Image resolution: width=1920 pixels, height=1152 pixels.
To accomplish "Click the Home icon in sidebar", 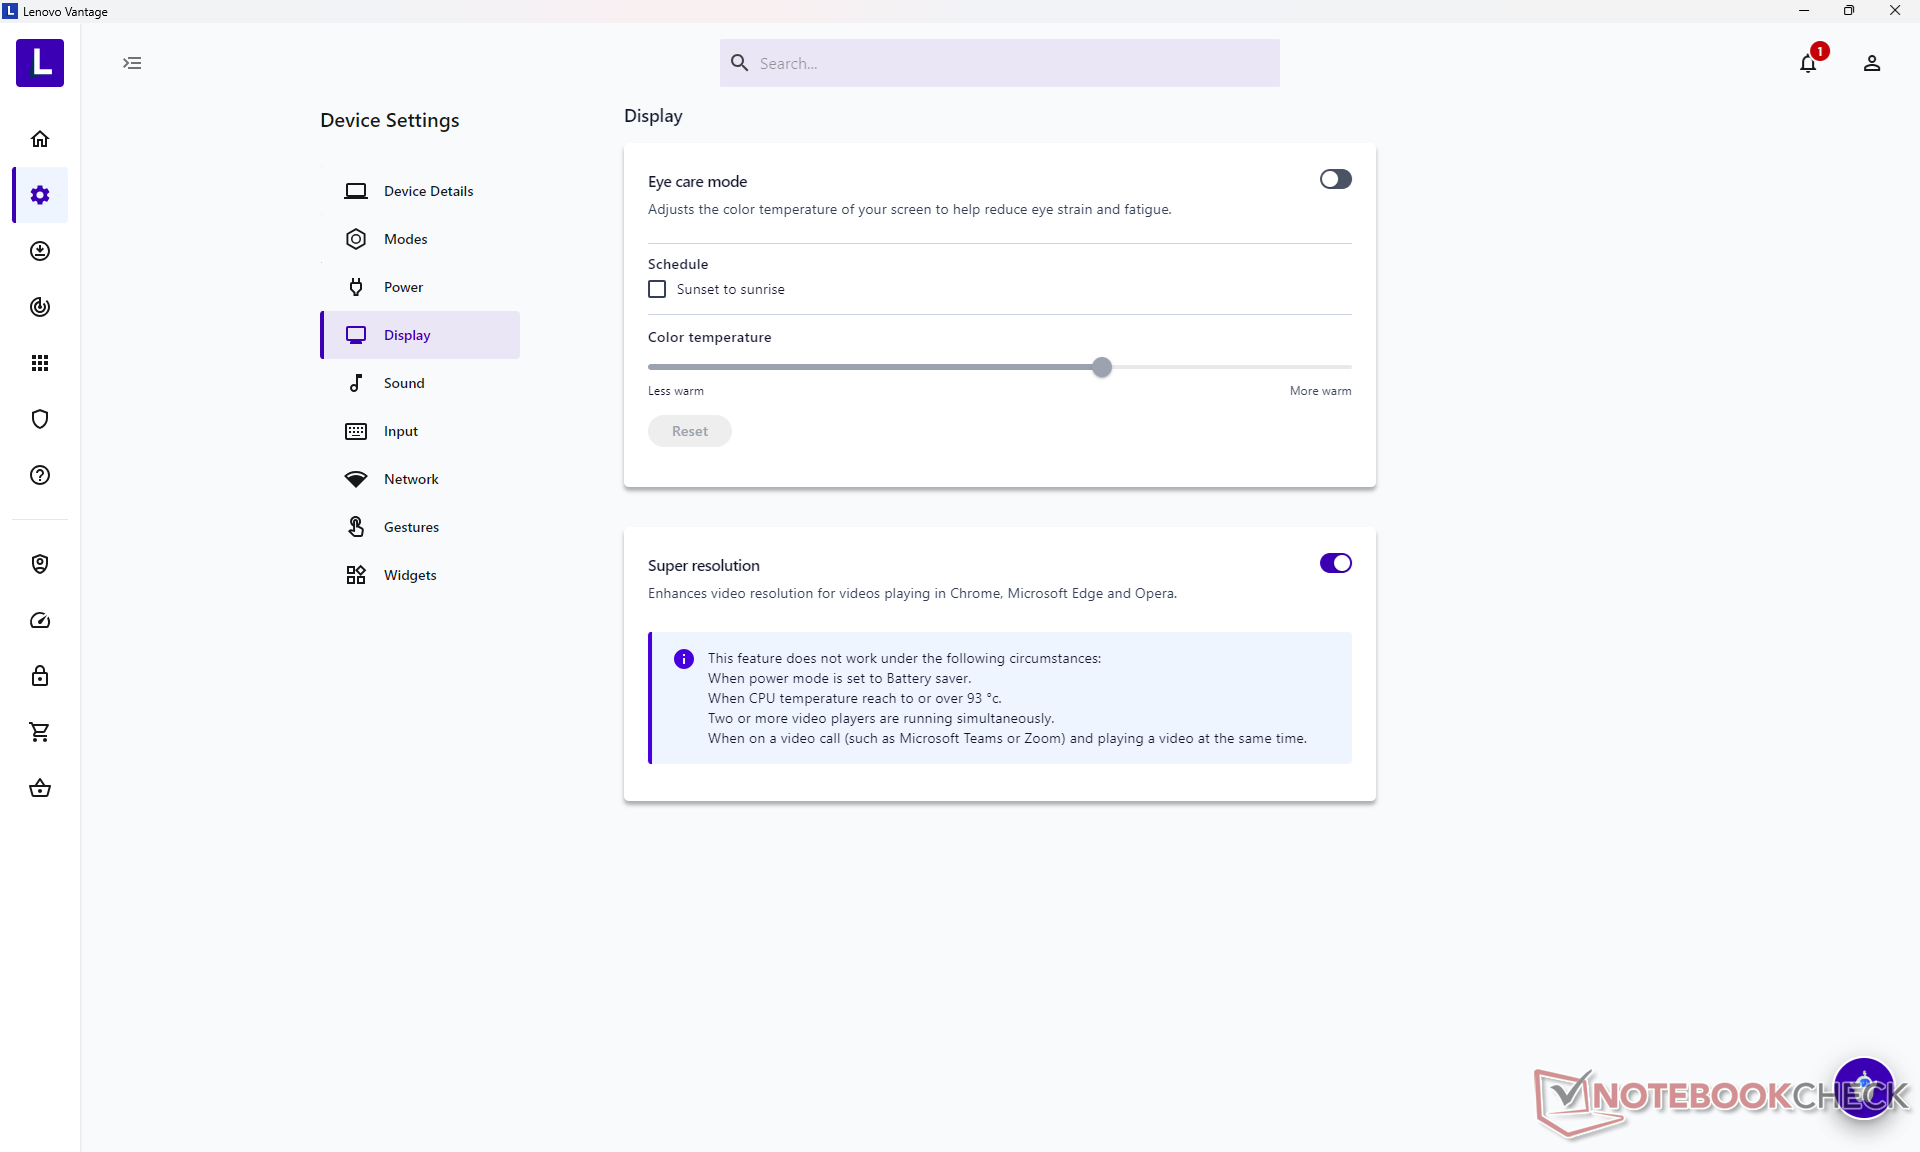I will point(40,139).
